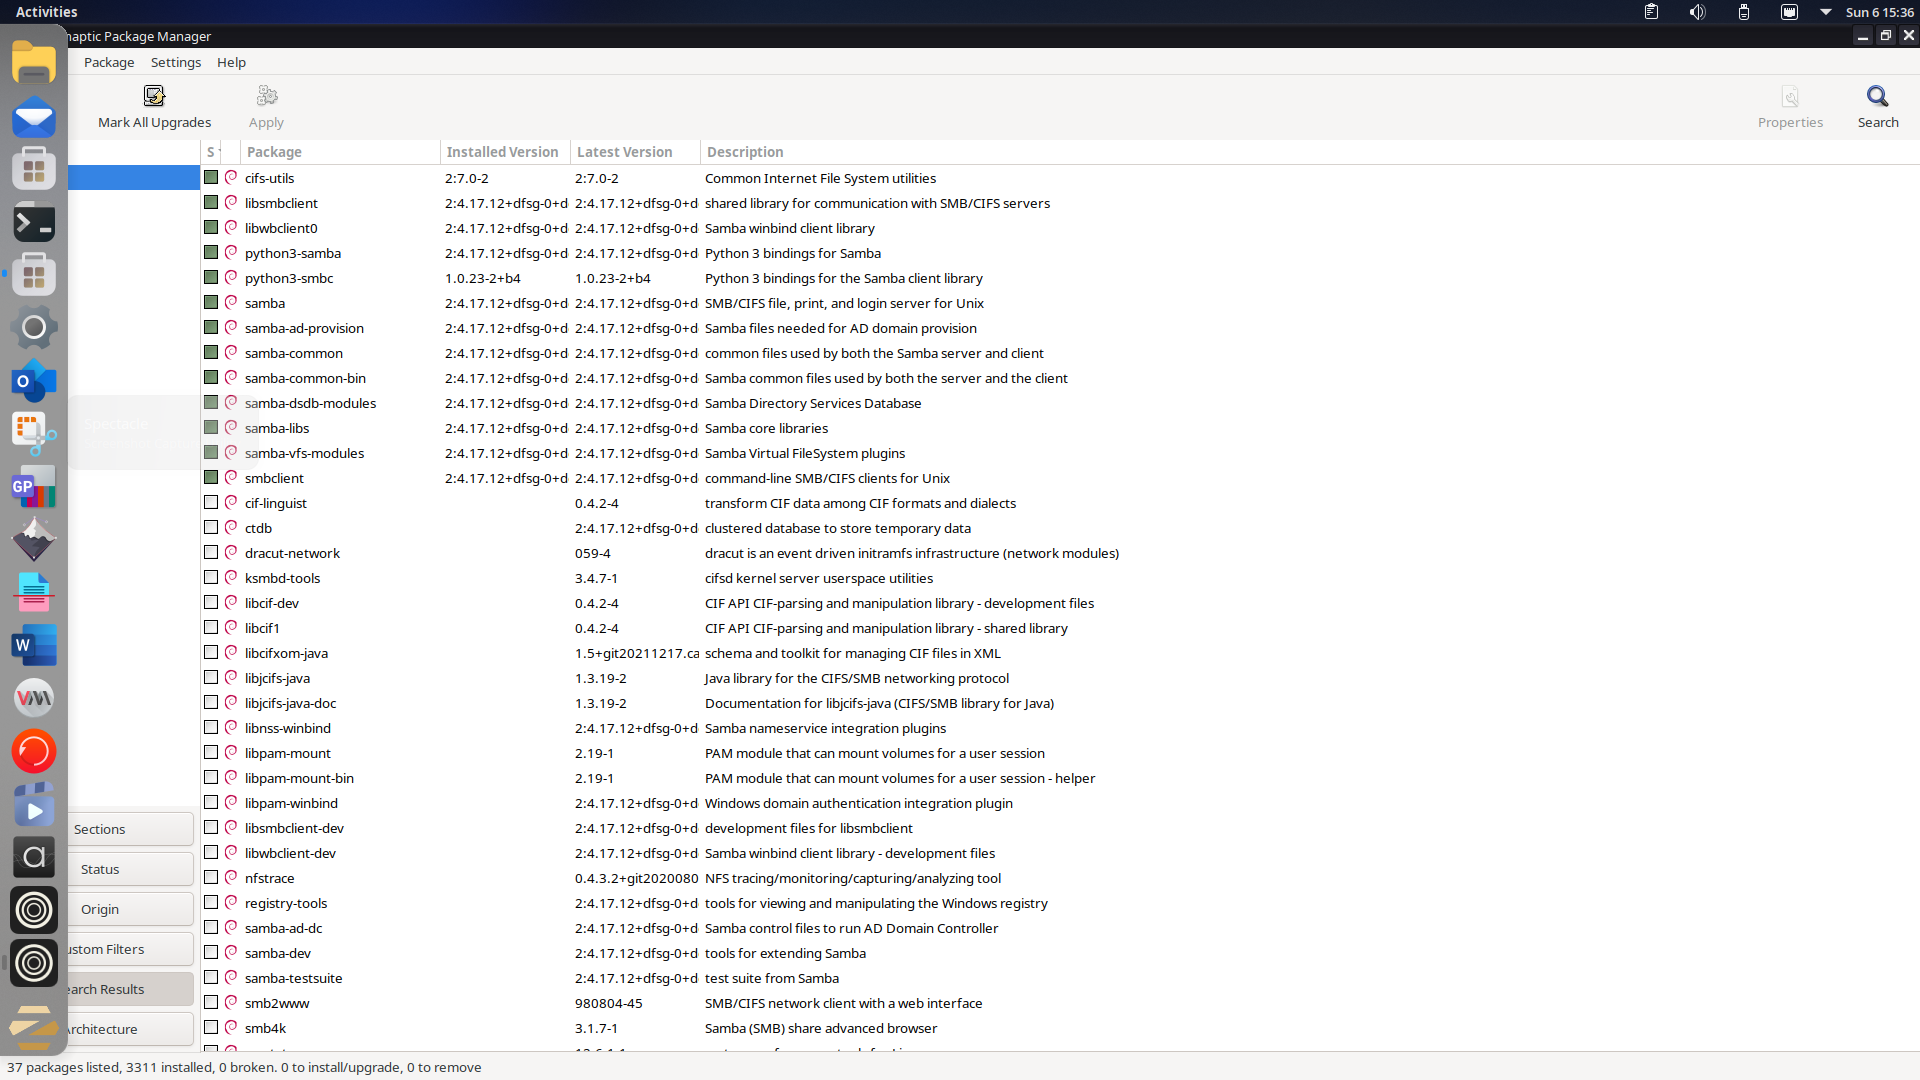Image resolution: width=1920 pixels, height=1080 pixels.
Task: Click the Debian swirl icon for smbclient
Action: (231, 477)
